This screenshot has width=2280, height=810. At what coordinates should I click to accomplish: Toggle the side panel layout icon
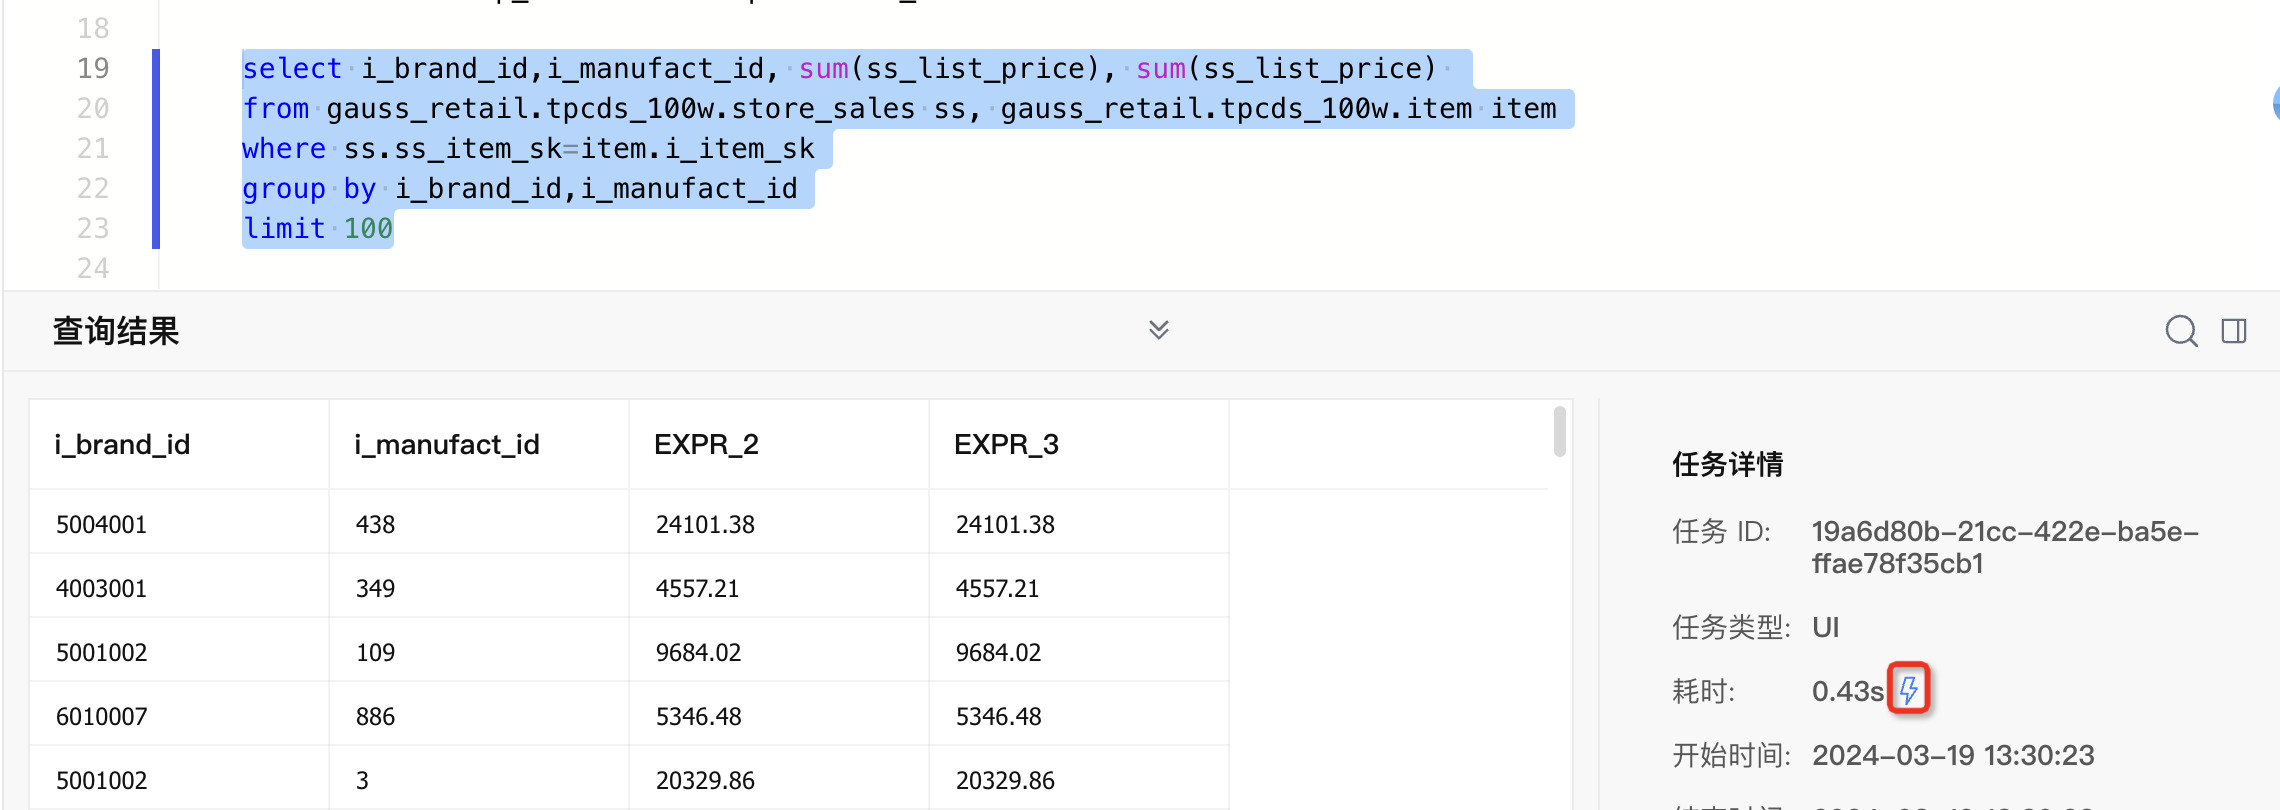point(2234,331)
